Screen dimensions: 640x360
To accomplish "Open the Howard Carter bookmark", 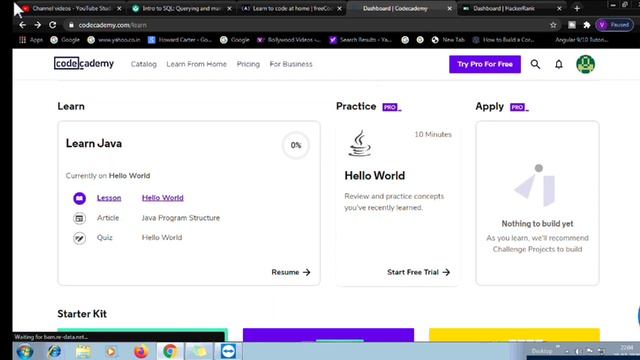I will tap(180, 40).
